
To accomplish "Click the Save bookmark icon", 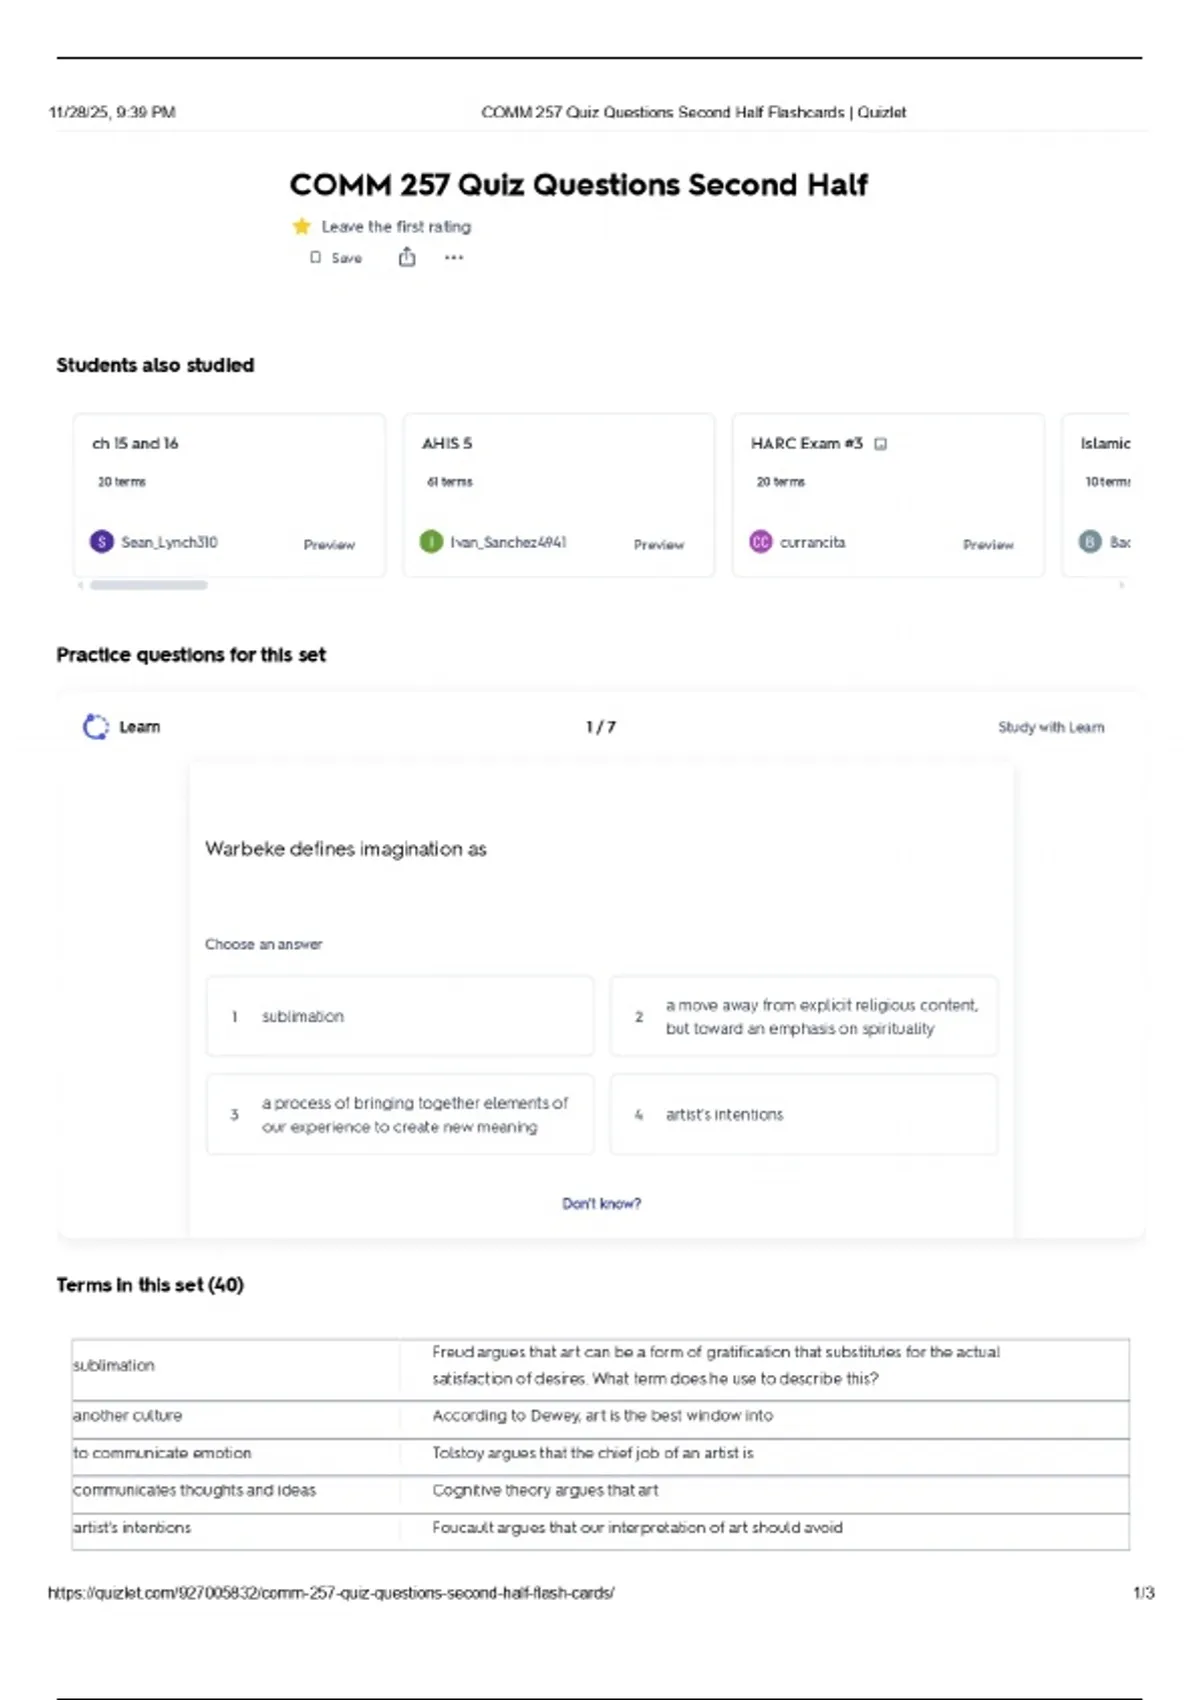I will tap(316, 258).
